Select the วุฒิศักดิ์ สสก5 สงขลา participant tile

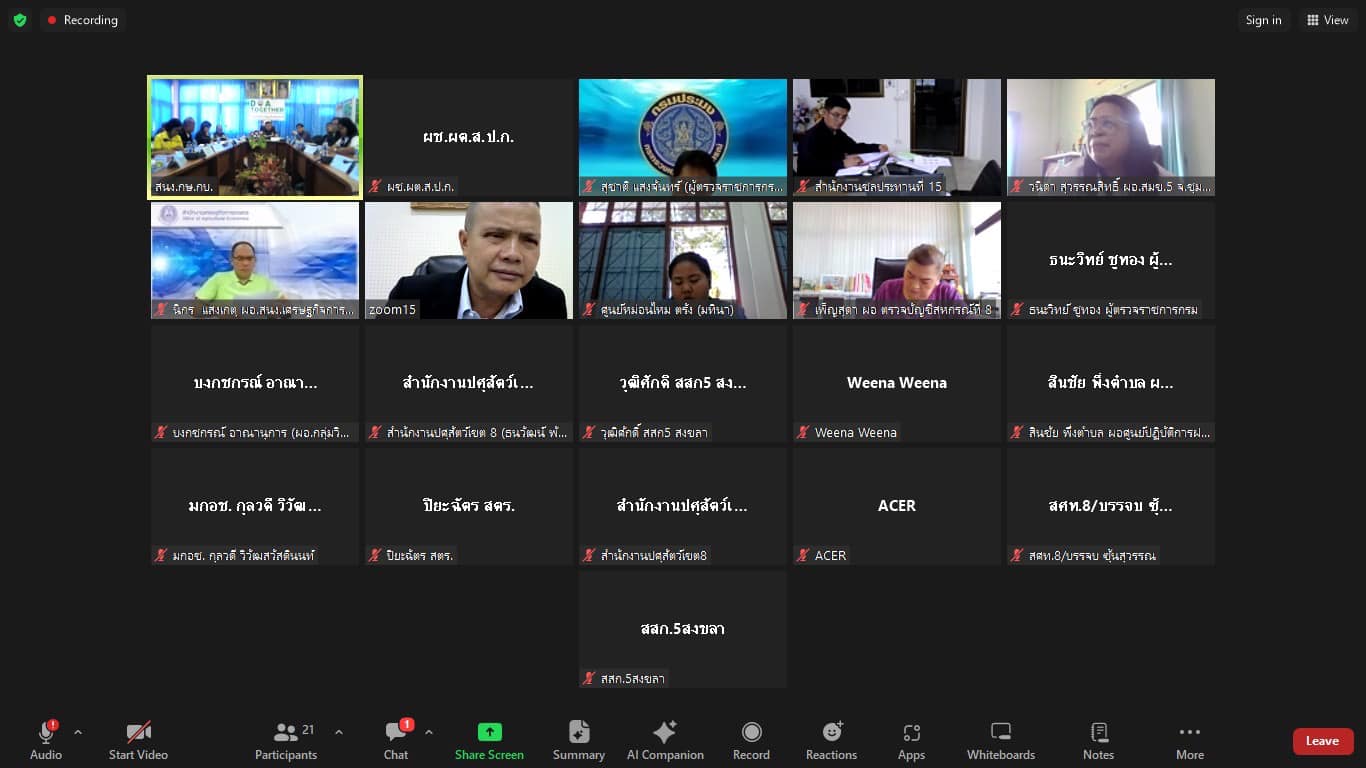[x=683, y=383]
